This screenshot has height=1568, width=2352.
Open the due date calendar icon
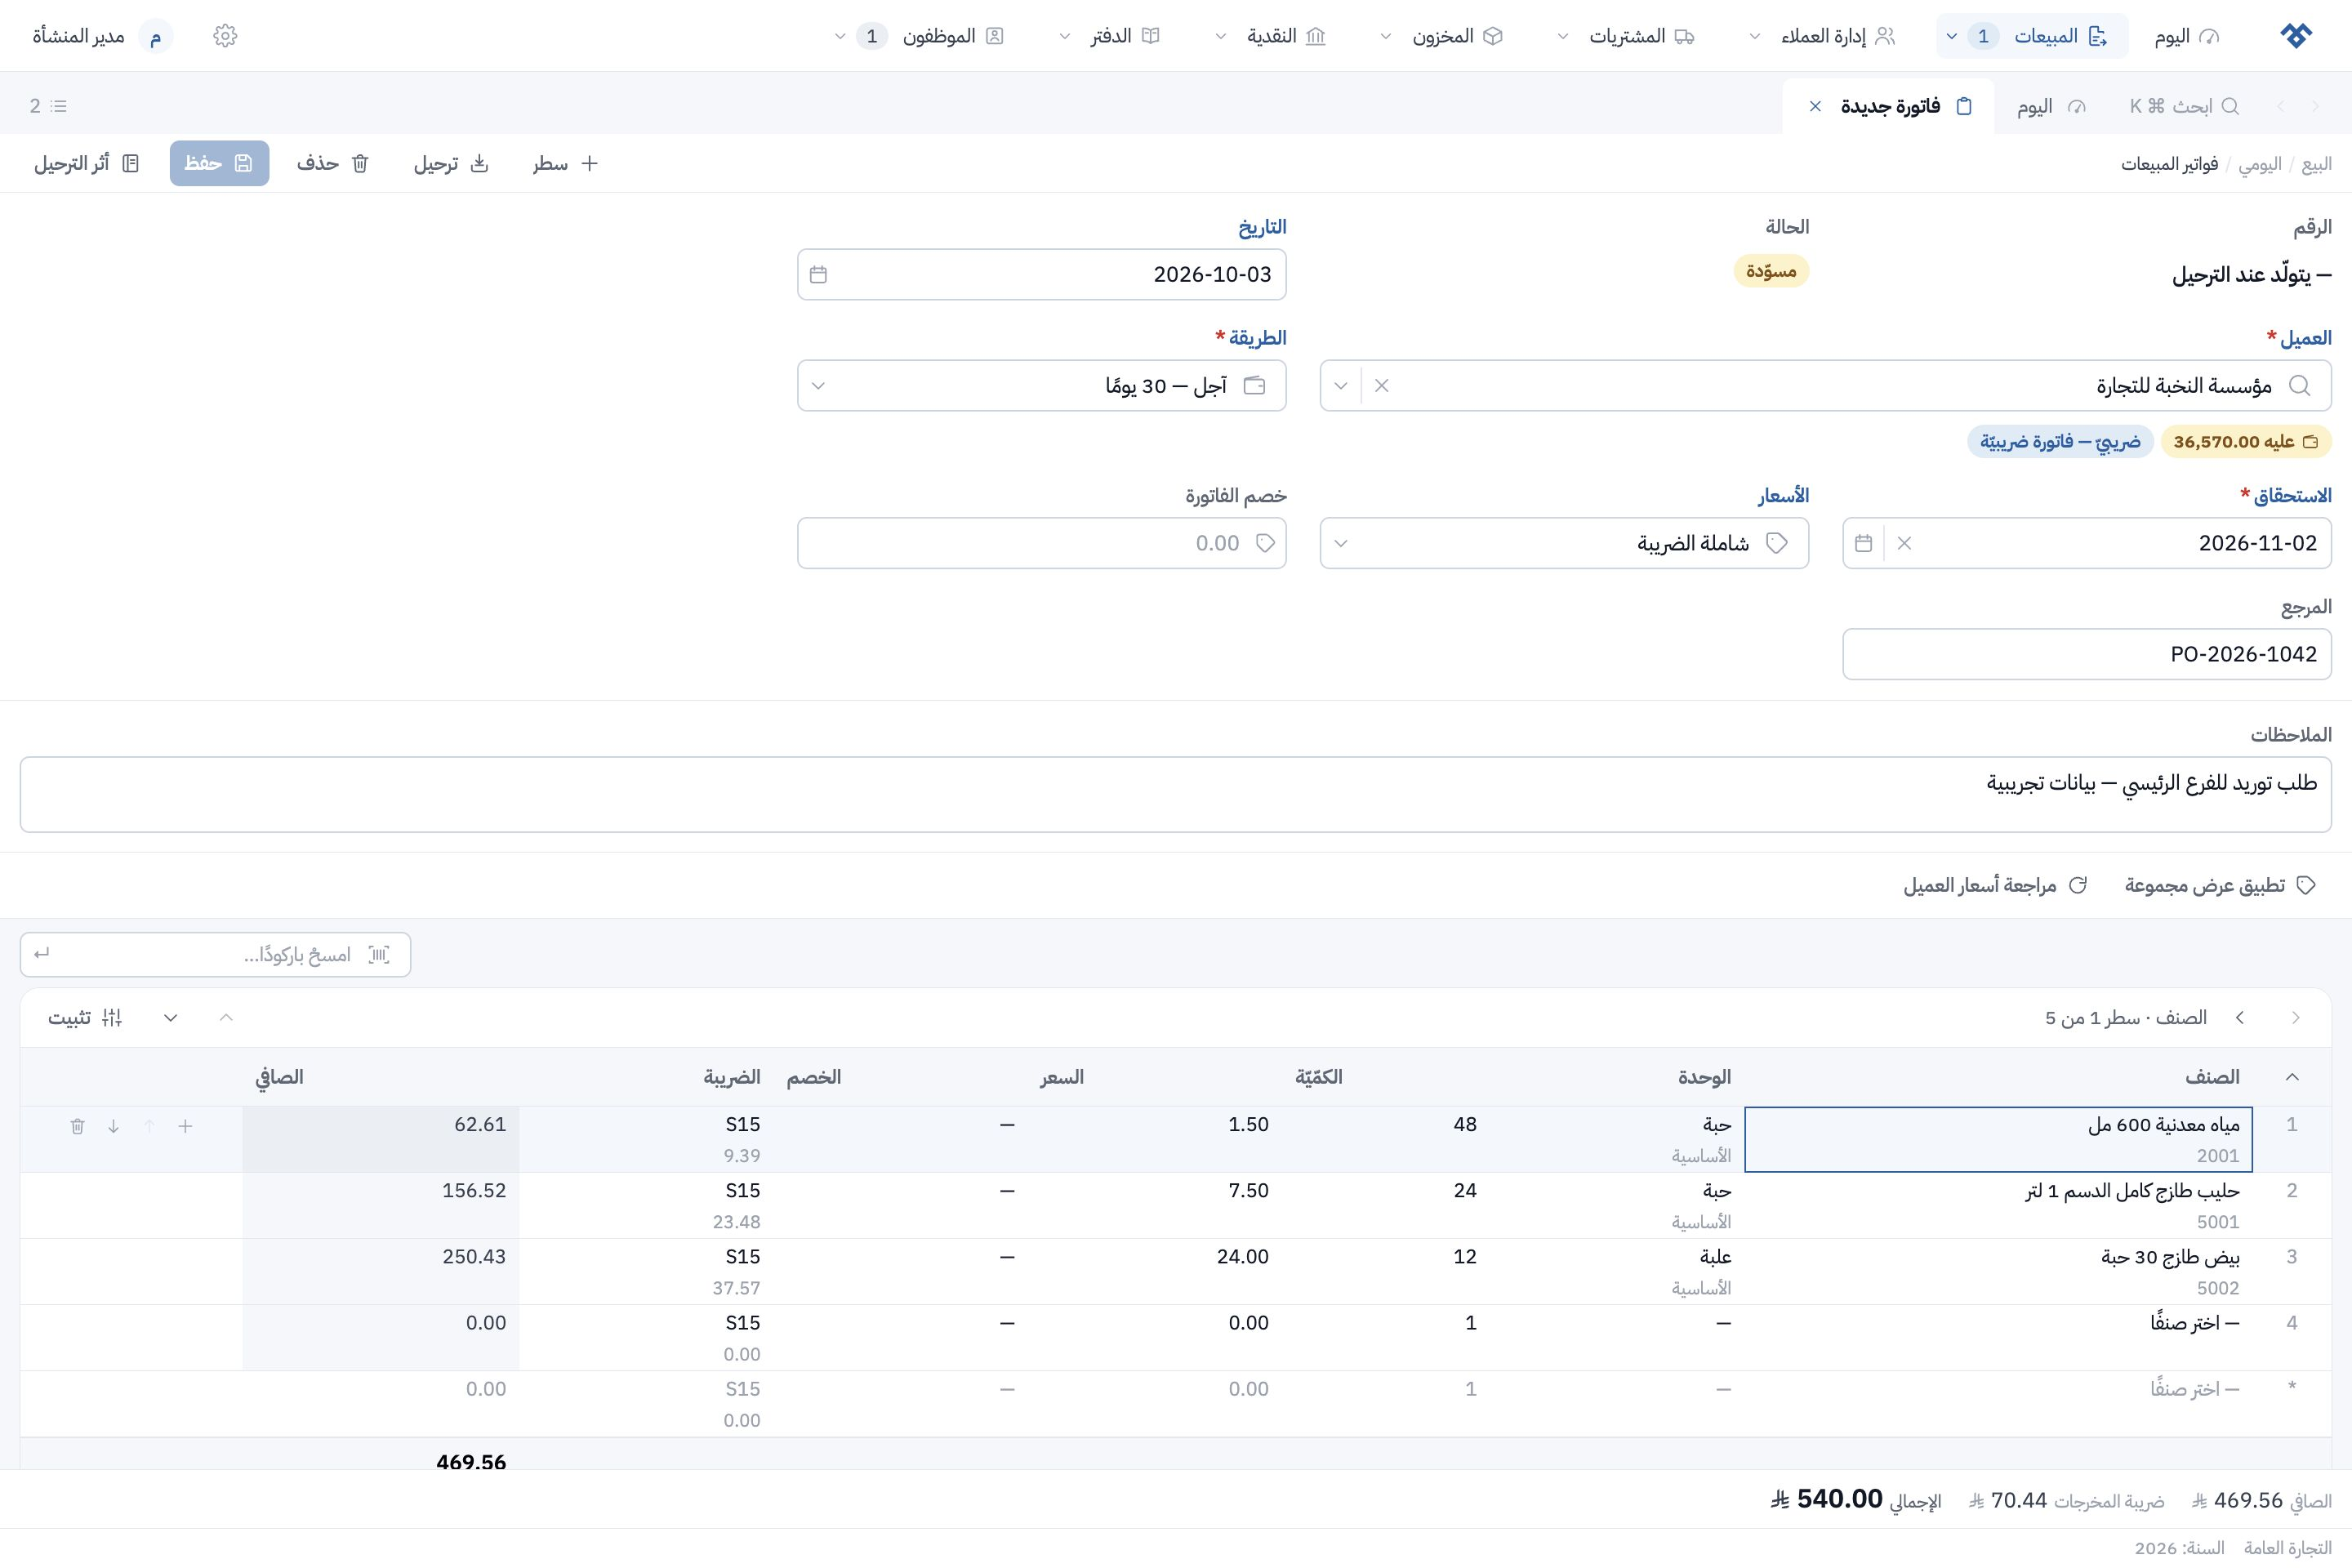[1863, 543]
